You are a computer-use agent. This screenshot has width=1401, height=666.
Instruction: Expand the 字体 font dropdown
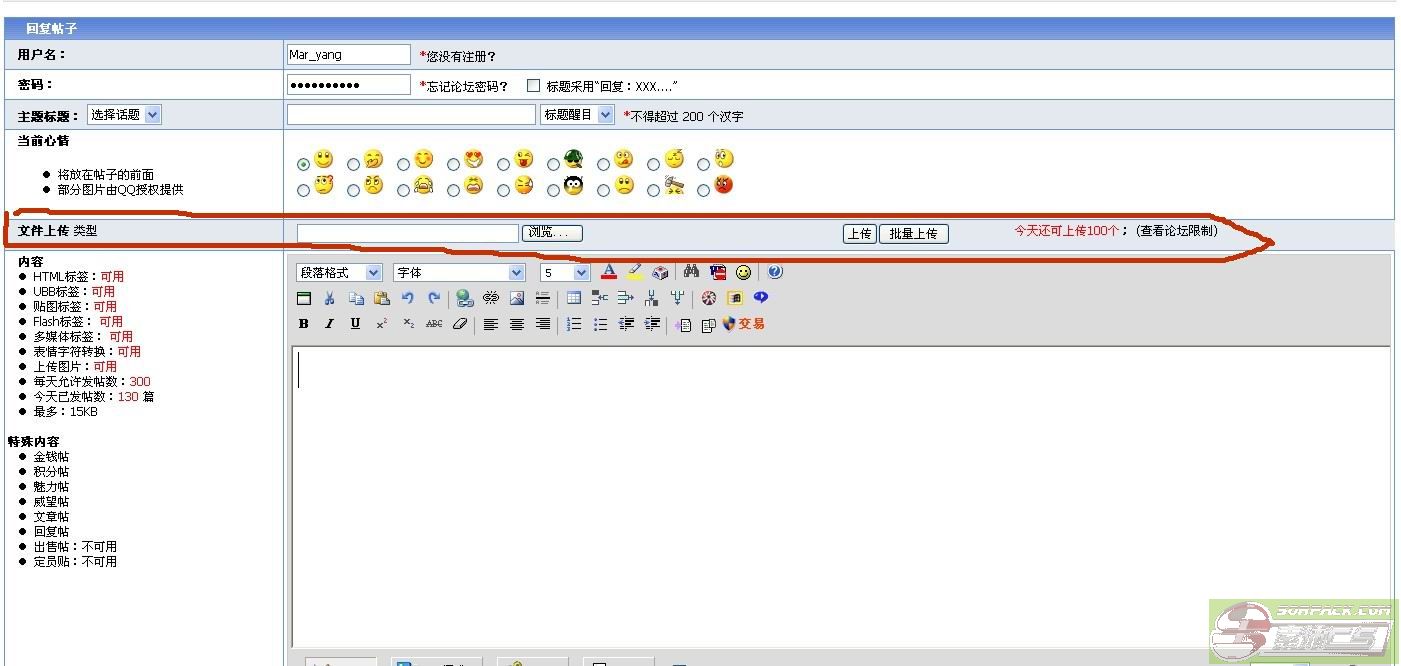(459, 272)
